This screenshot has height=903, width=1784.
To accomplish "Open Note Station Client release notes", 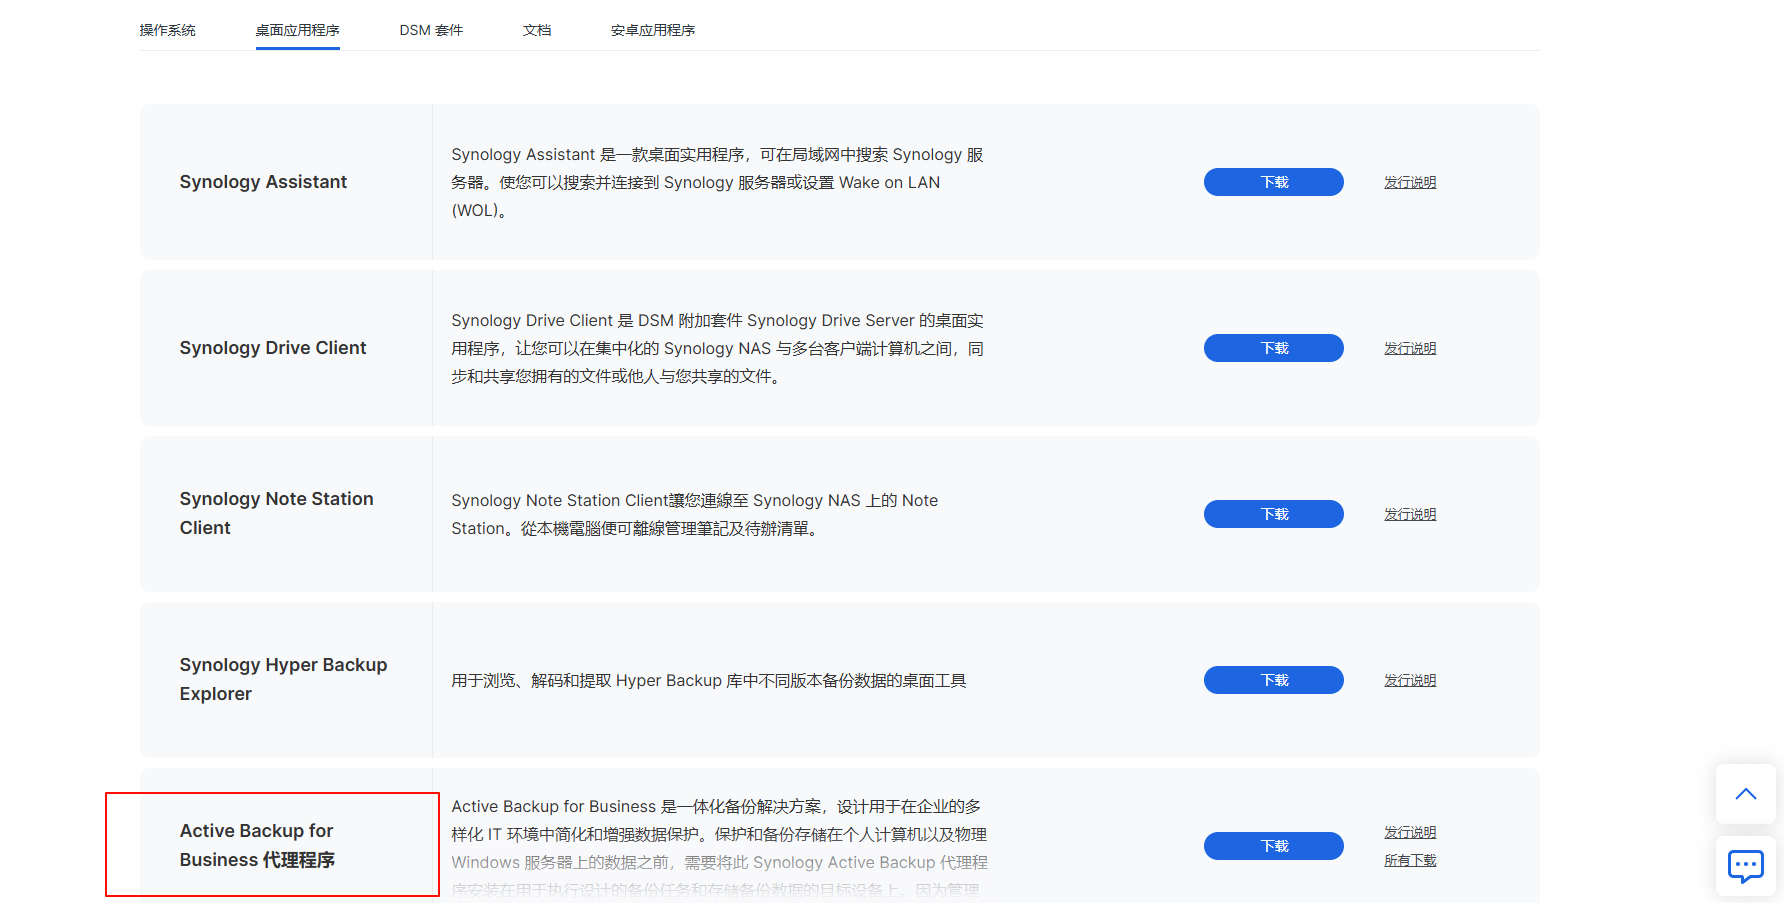I will click(x=1409, y=514).
